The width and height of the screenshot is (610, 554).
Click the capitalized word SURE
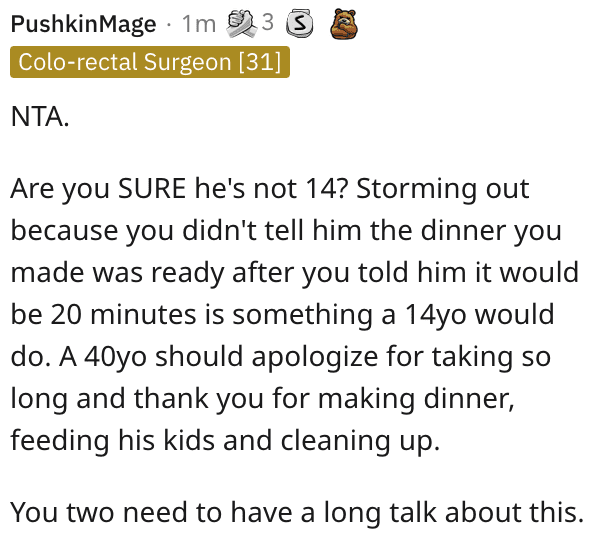coord(152,189)
